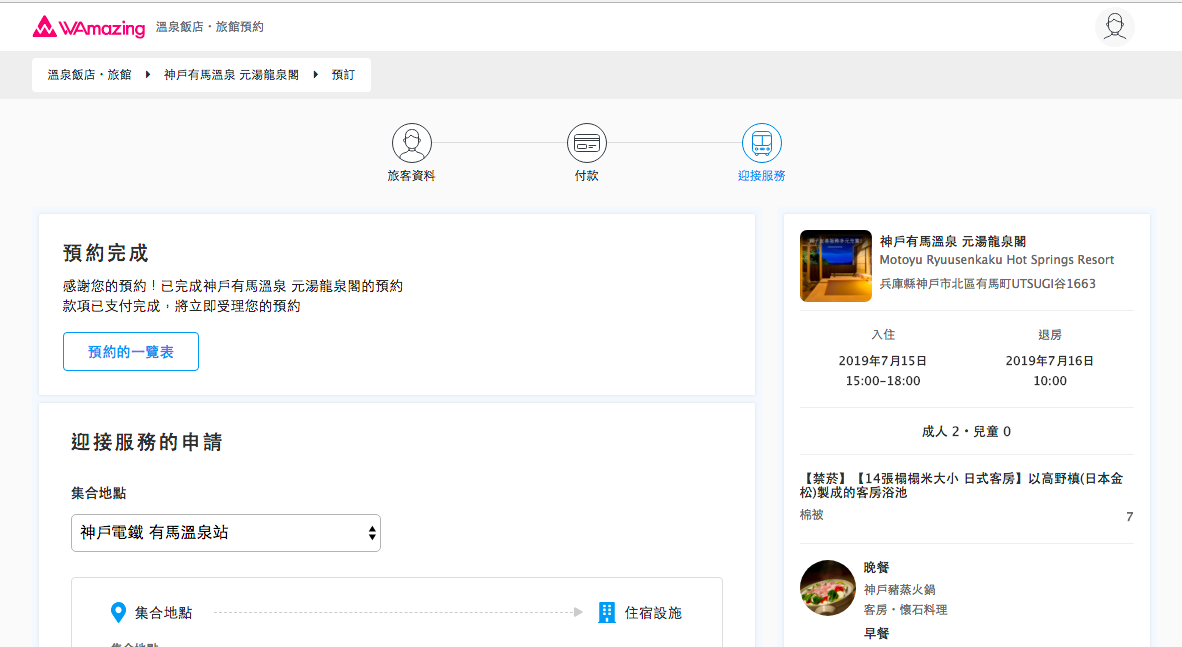The height and width of the screenshot is (647, 1182).
Task: Click the 付款 step label
Action: [x=586, y=176]
